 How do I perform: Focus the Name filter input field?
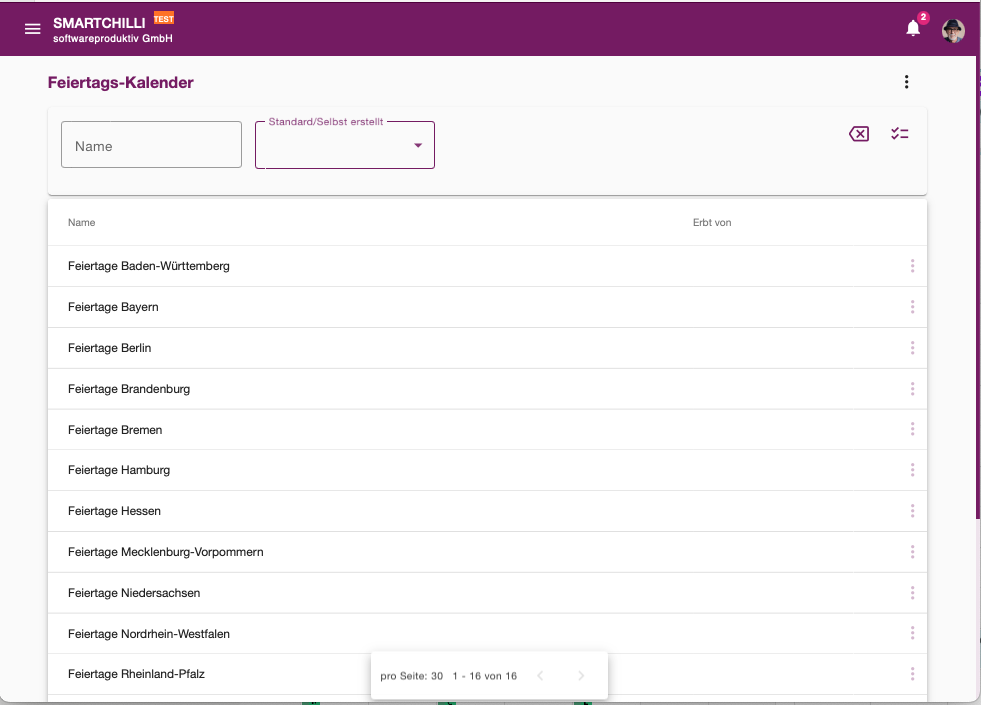pyautogui.click(x=151, y=145)
